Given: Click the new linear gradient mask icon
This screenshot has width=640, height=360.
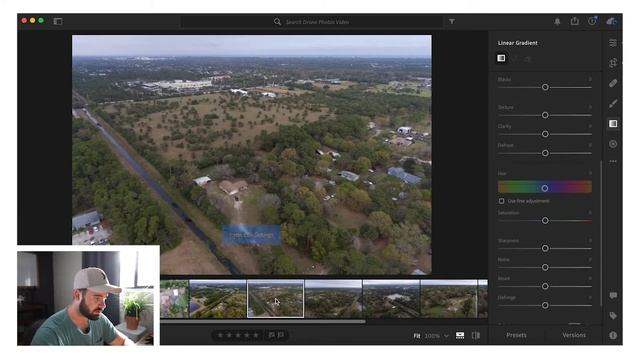Looking at the screenshot, I should point(501,58).
